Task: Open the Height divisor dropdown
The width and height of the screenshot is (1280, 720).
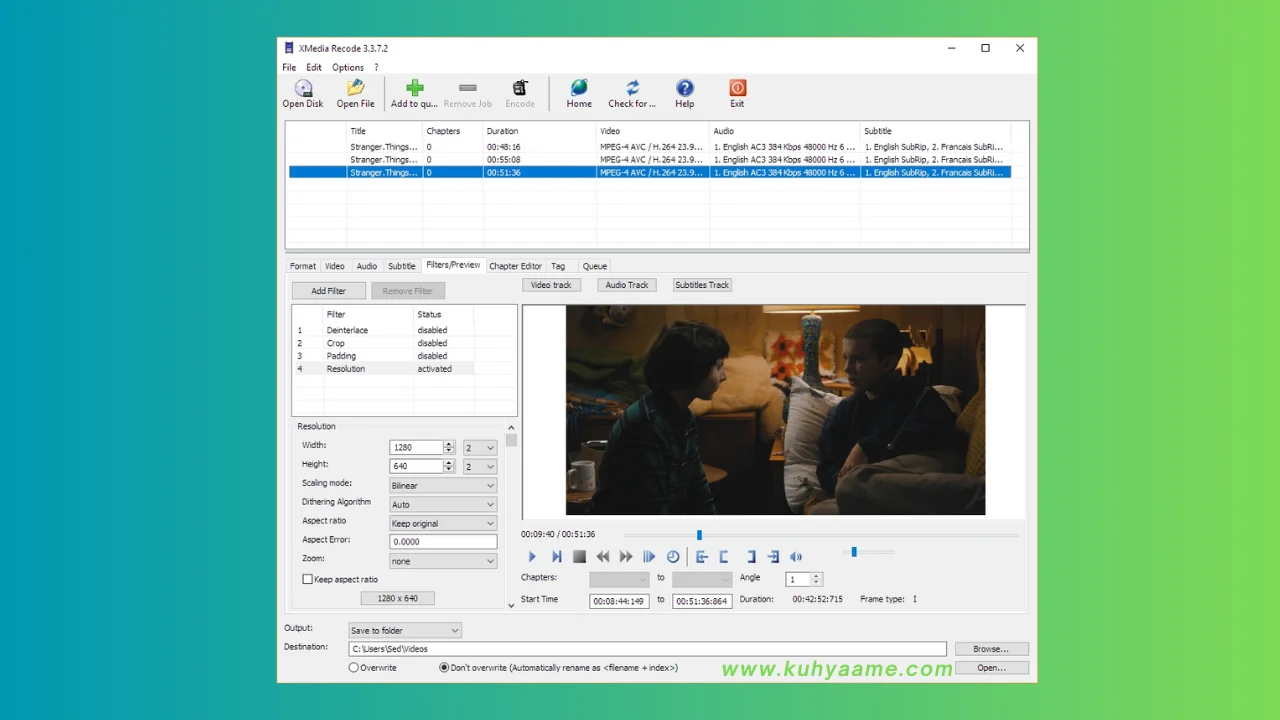Action: pos(479,467)
